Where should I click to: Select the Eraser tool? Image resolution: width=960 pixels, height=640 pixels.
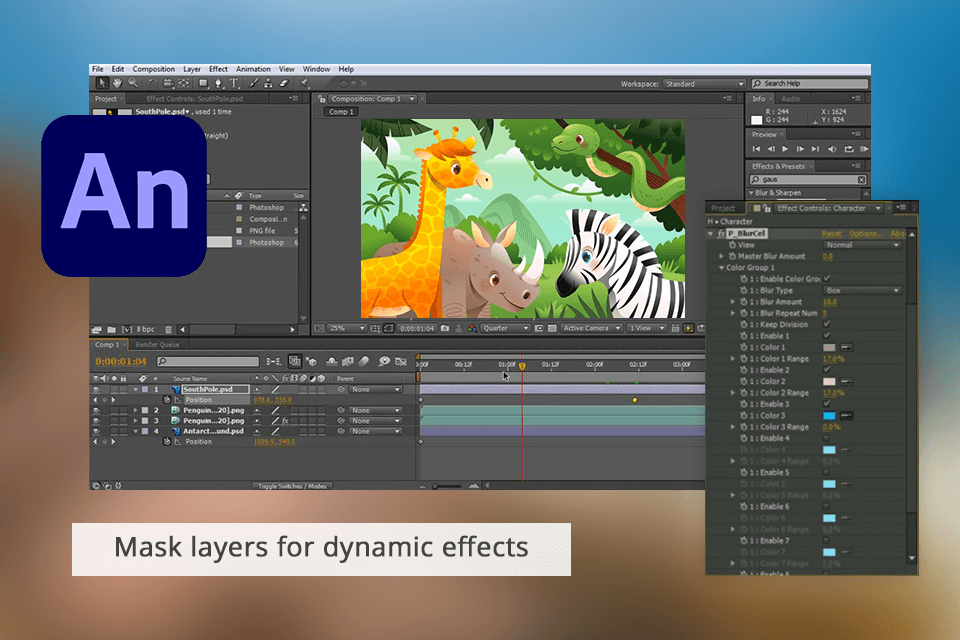283,83
